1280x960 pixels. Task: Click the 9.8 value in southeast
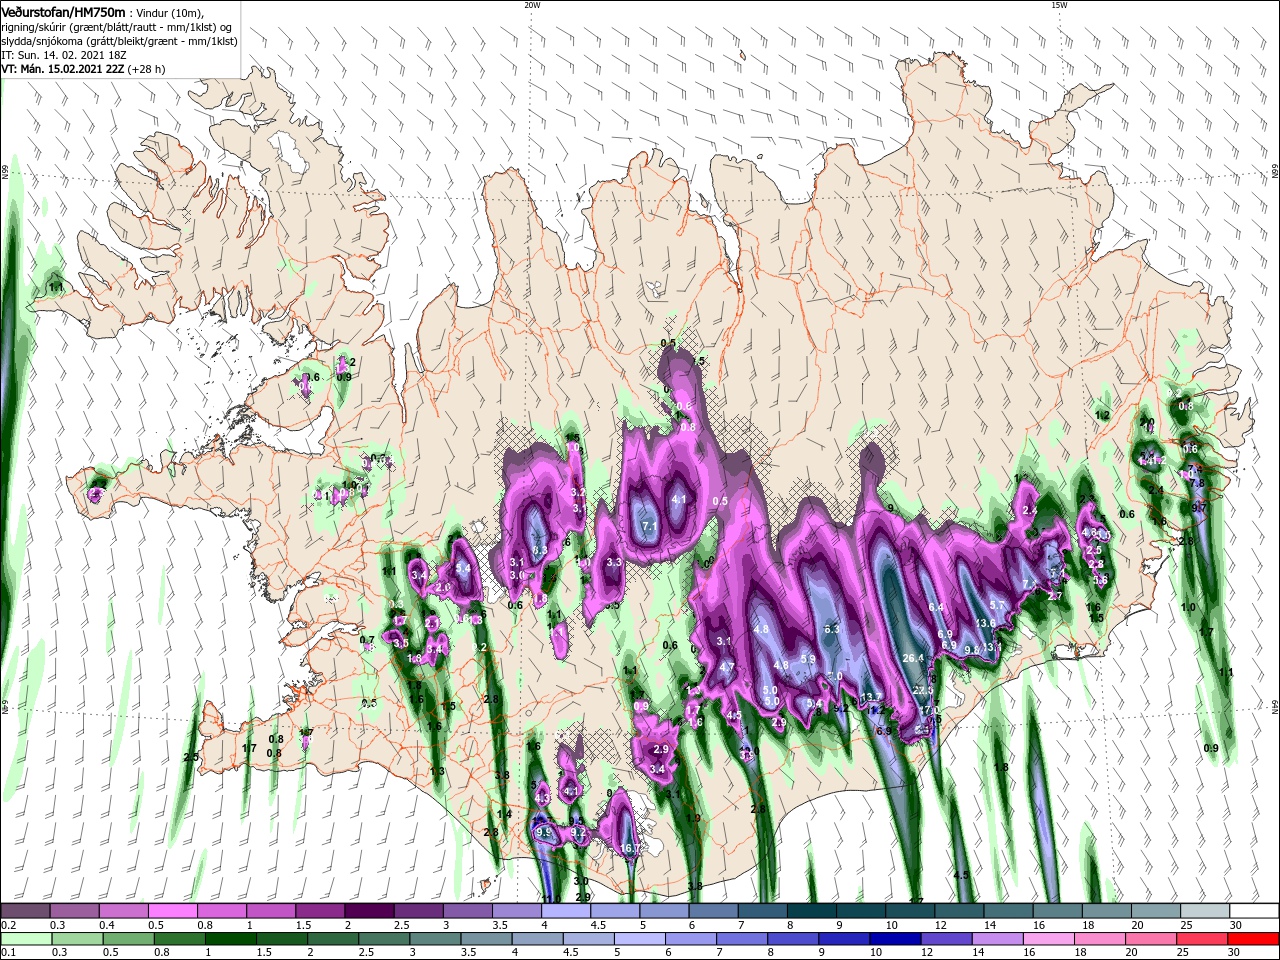click(971, 650)
